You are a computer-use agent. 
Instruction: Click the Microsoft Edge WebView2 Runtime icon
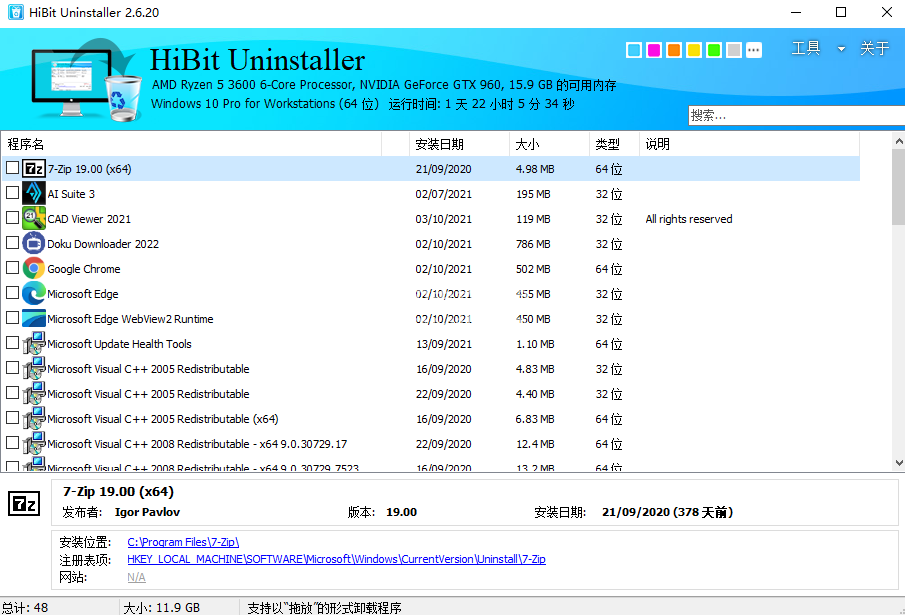tap(33, 318)
